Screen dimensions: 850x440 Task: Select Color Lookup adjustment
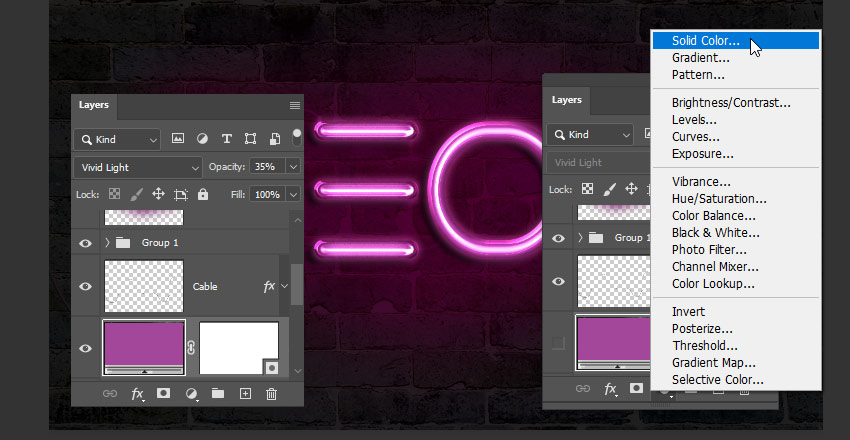tap(736, 284)
